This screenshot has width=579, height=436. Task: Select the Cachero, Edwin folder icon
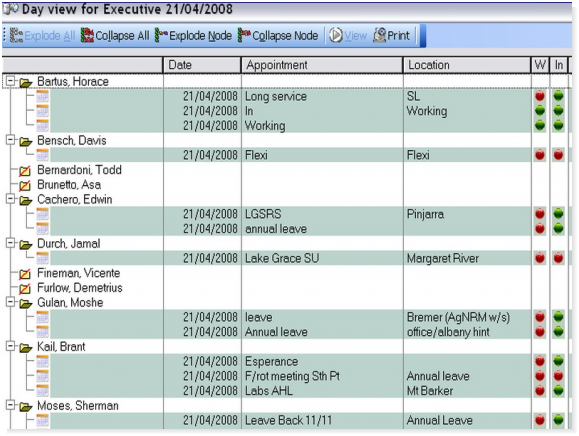coord(26,200)
